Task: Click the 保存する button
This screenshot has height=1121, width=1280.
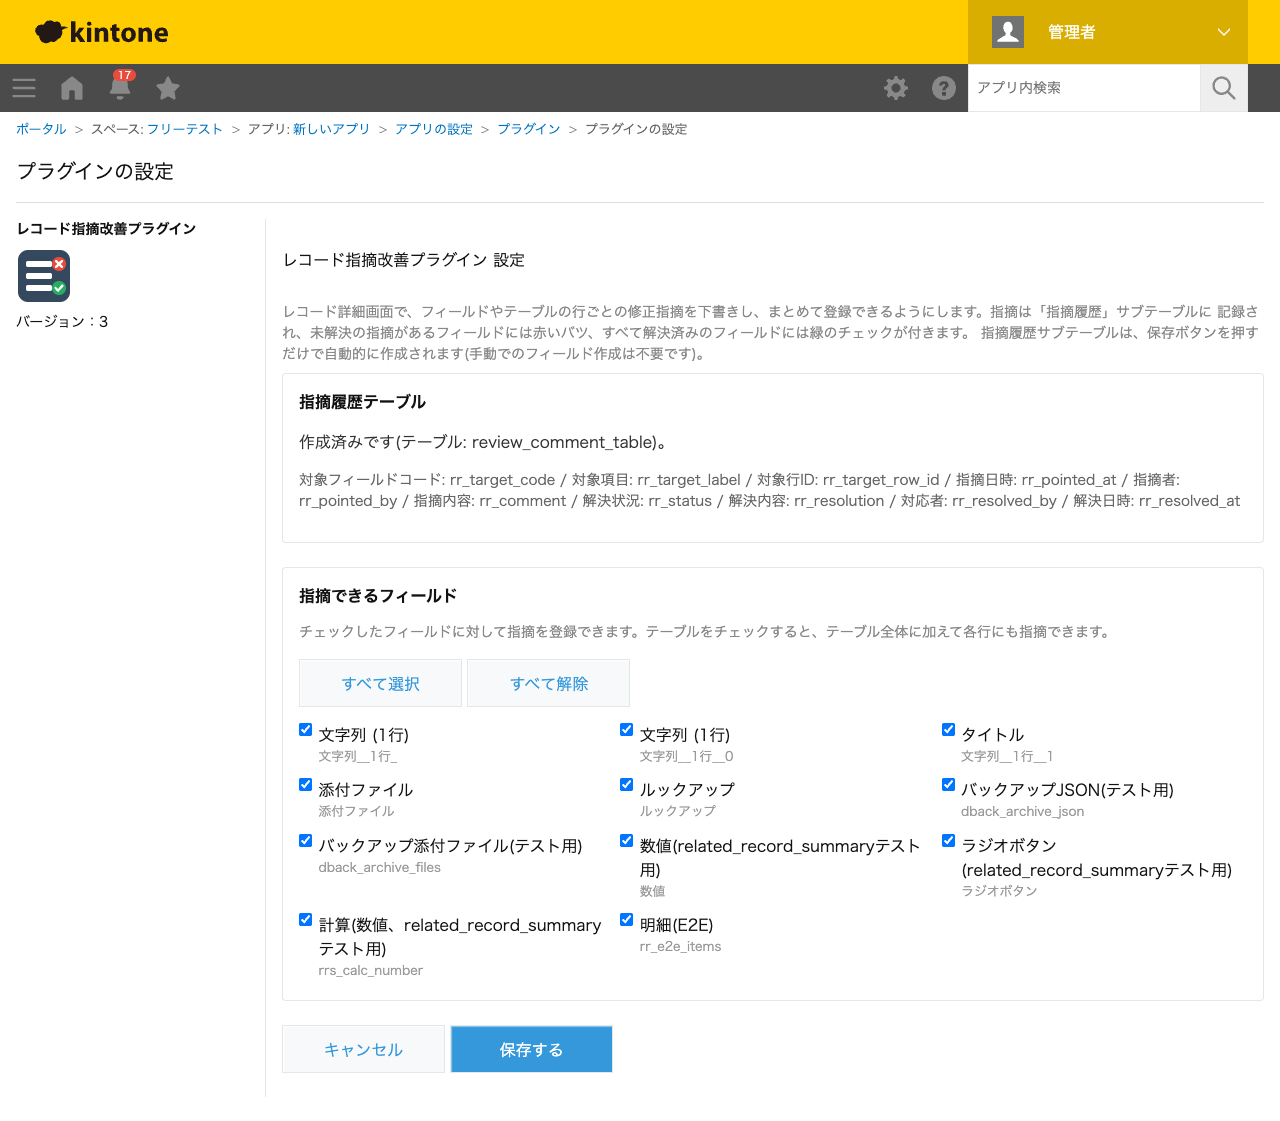Action: point(531,1049)
